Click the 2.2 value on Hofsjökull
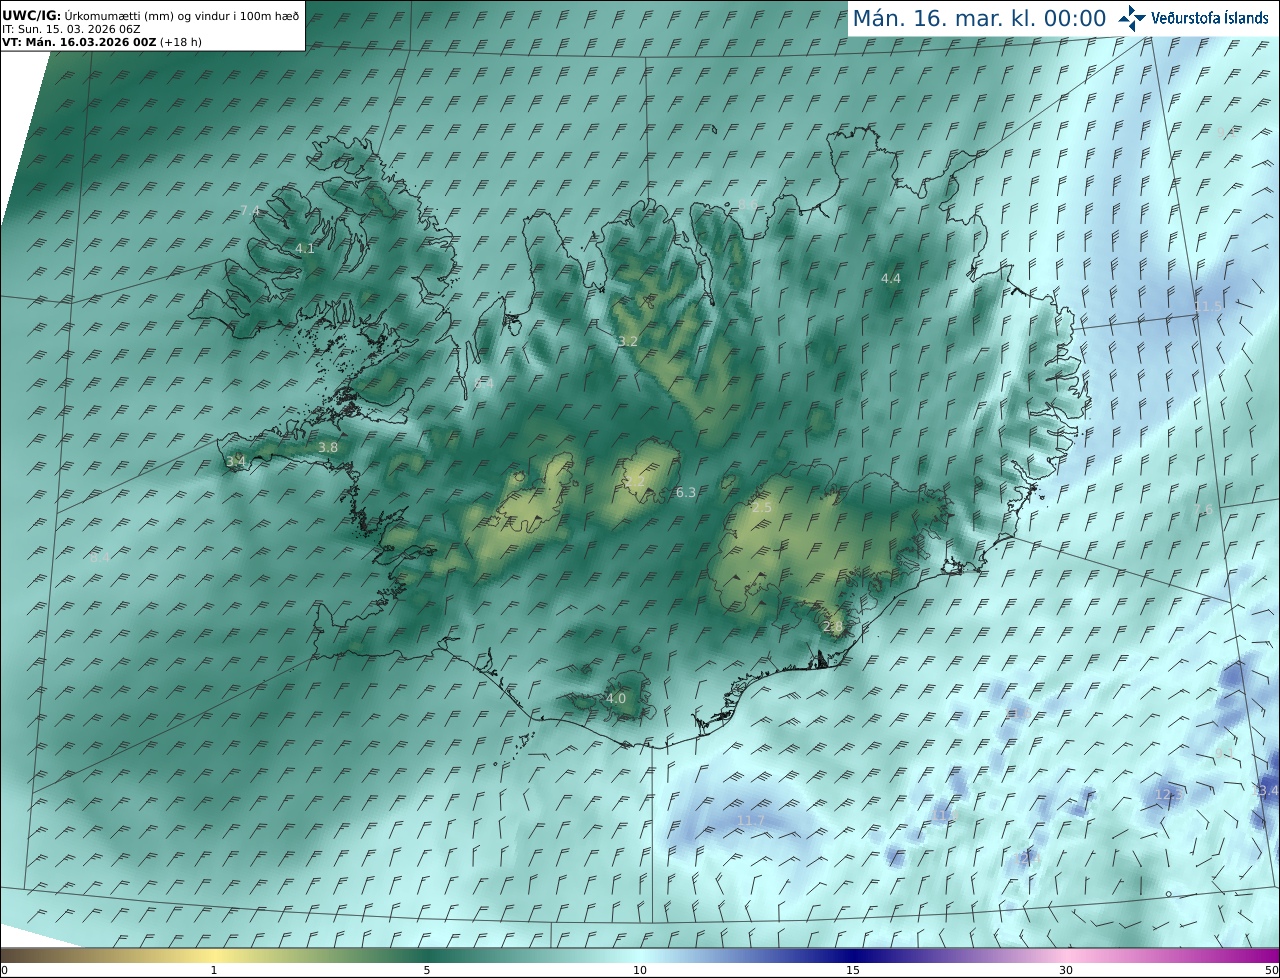 click(636, 481)
